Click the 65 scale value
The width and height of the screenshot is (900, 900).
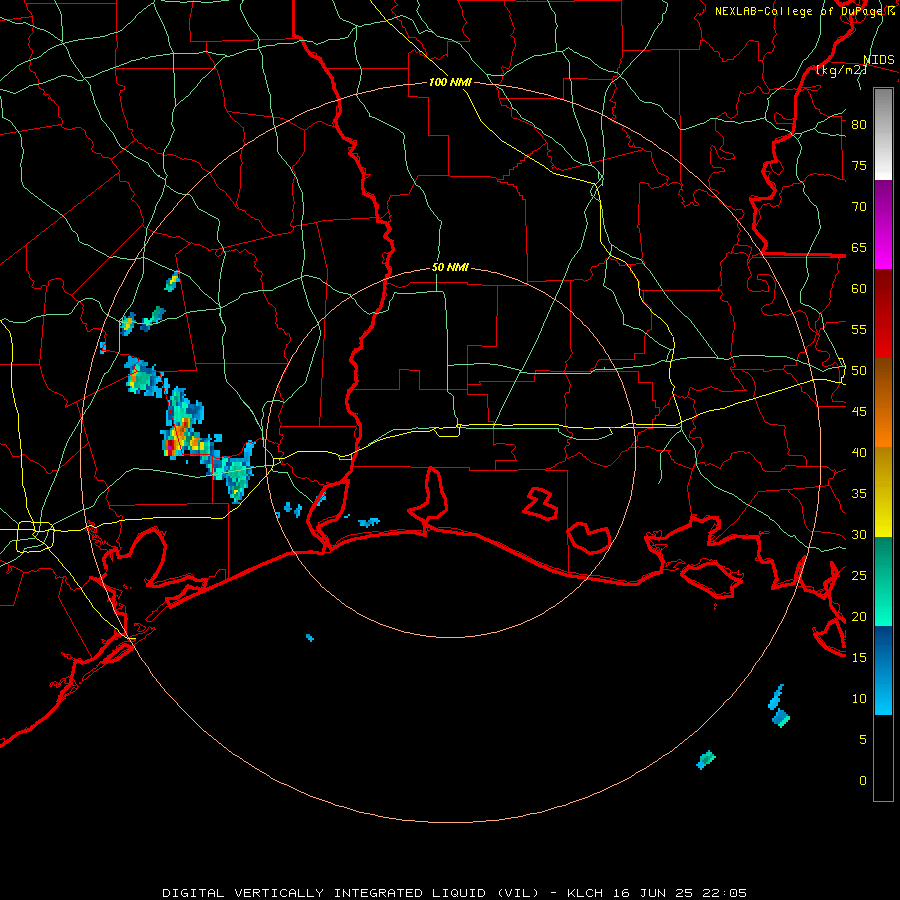pyautogui.click(x=859, y=247)
